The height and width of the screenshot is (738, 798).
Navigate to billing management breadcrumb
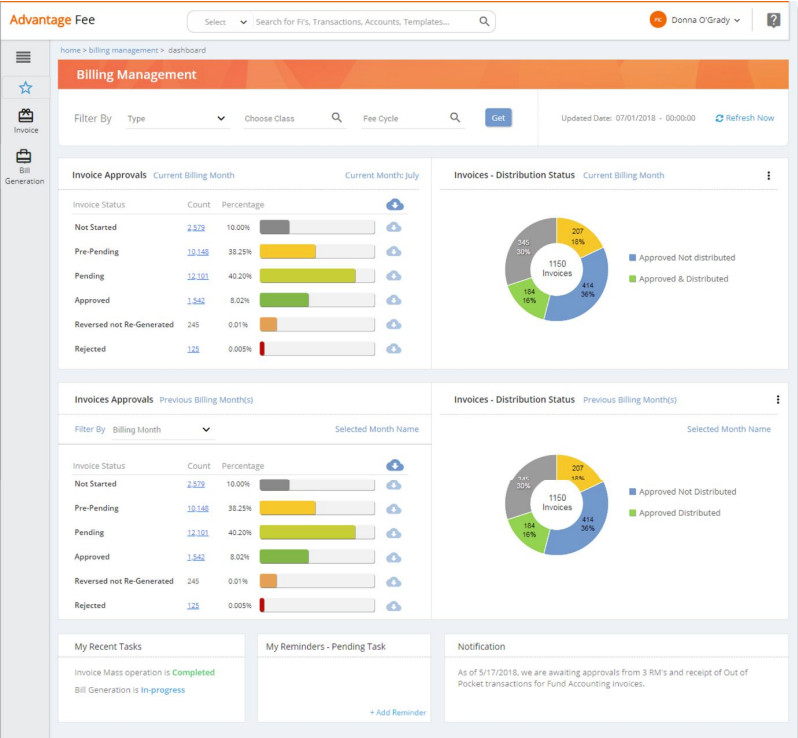[124, 50]
